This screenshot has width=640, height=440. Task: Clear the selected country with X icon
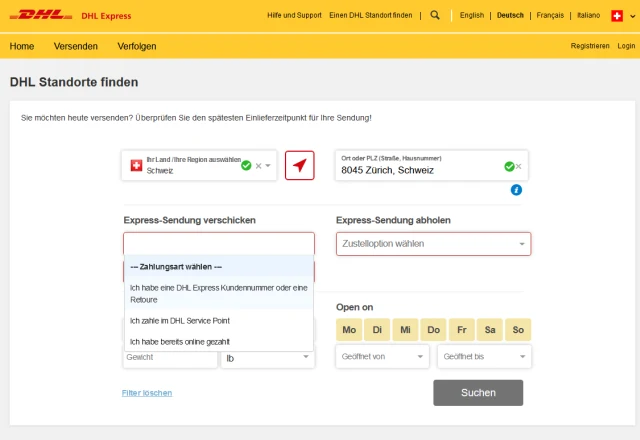[x=258, y=166]
